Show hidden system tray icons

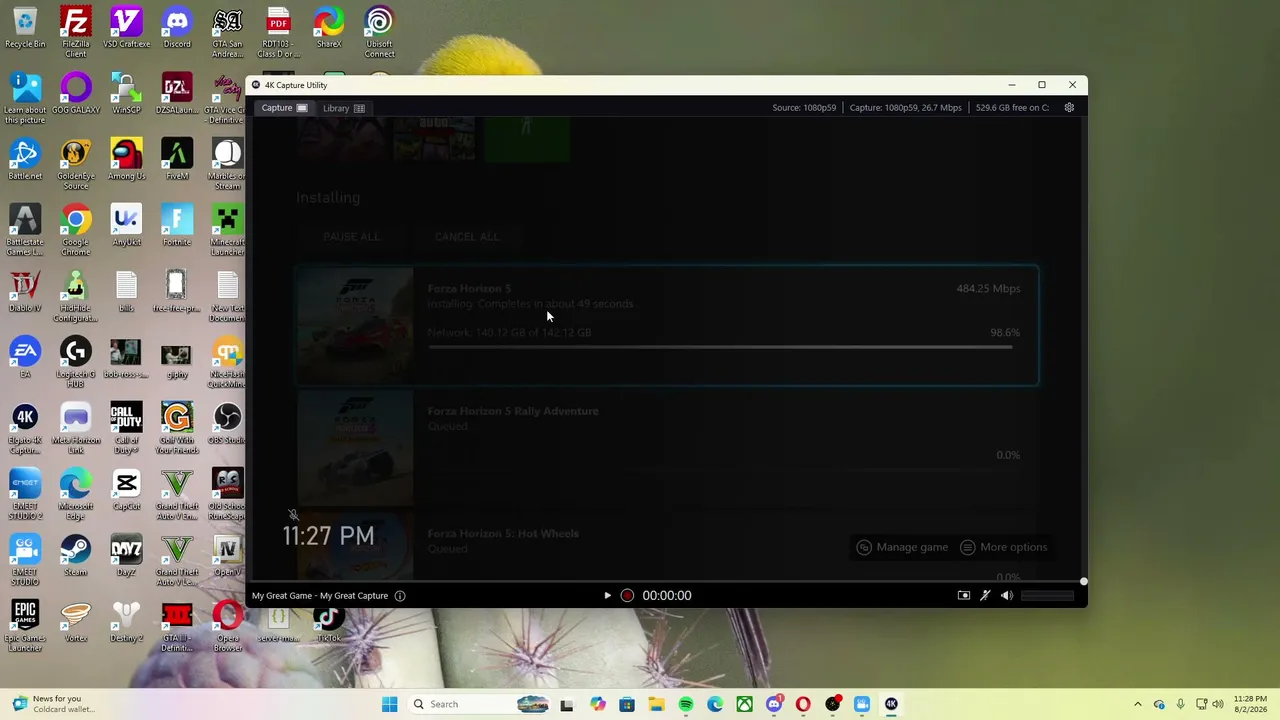(x=1137, y=704)
